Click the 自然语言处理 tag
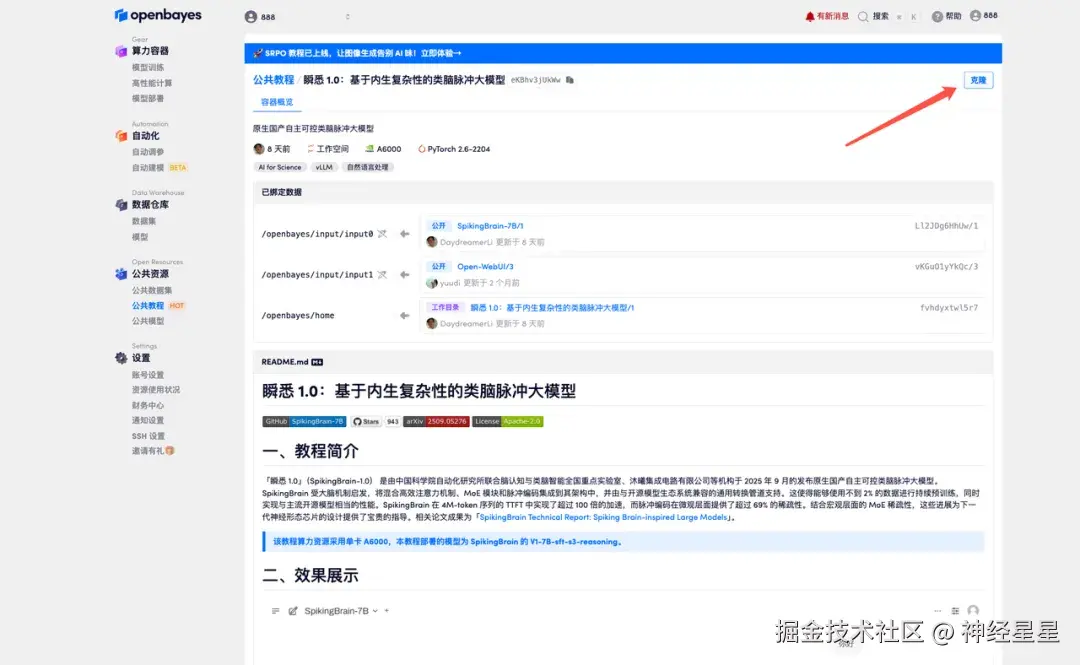 (x=368, y=167)
